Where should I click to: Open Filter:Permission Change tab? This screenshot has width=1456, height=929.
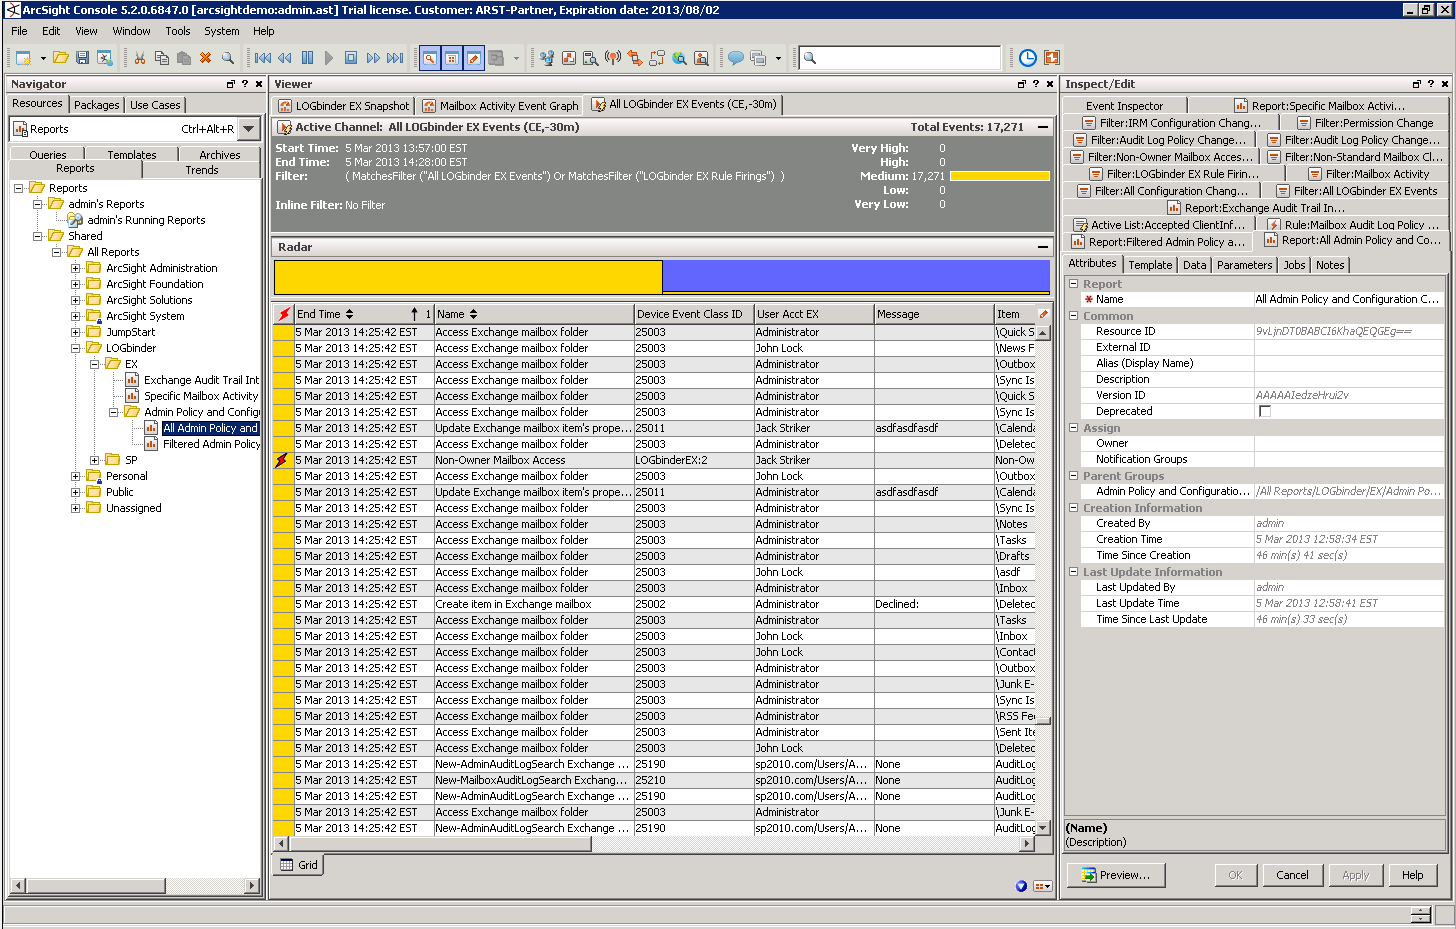[x=1365, y=123]
